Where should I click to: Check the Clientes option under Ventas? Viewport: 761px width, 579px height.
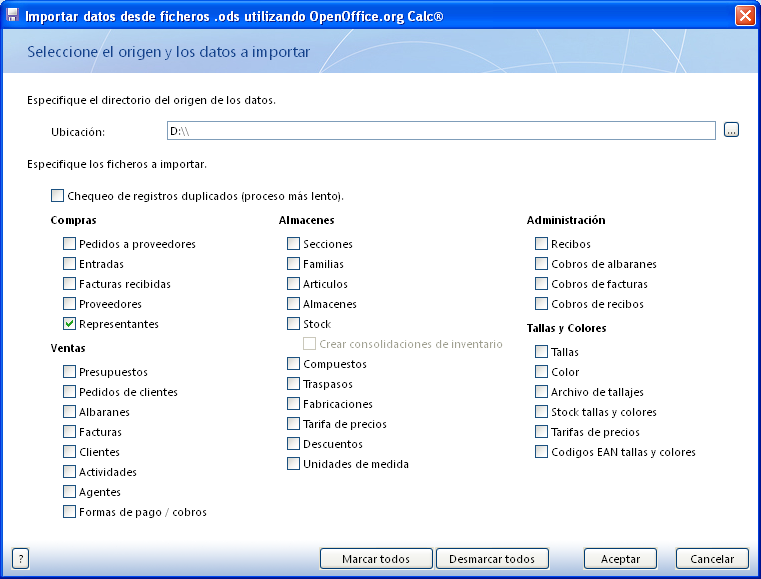click(69, 452)
